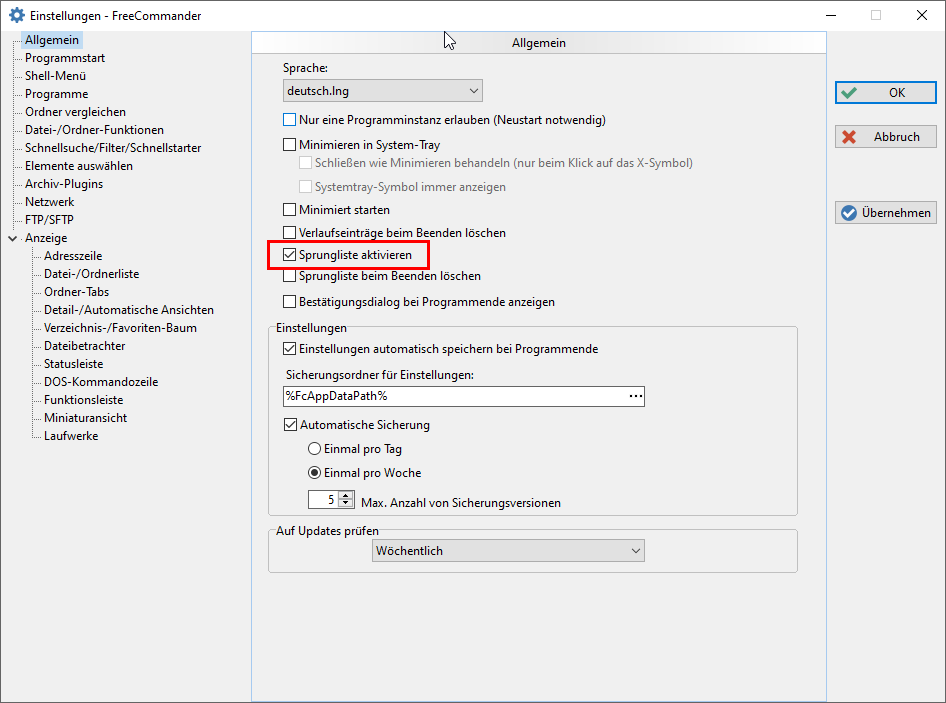Toggle 'Einstellungen automatisch speichern bei Programmende'
The height and width of the screenshot is (703, 946).
pyautogui.click(x=290, y=348)
